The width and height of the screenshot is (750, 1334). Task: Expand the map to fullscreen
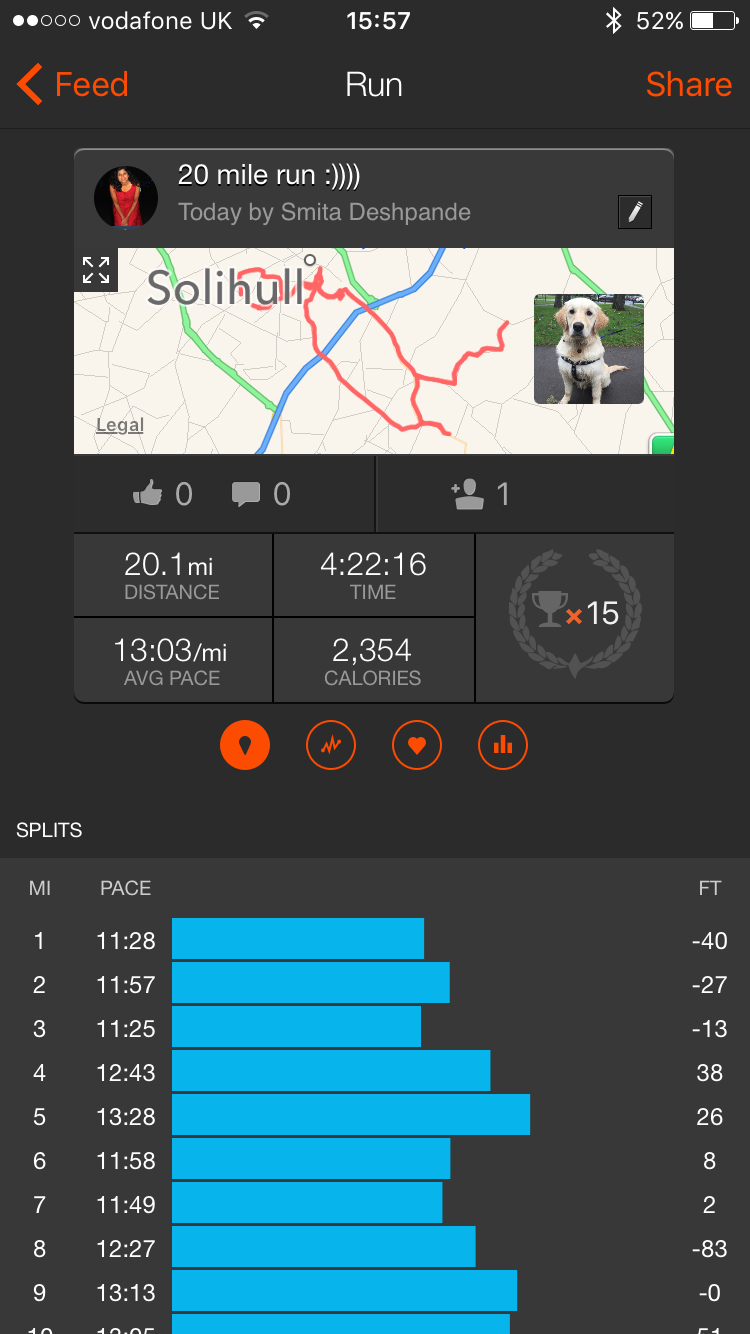[x=96, y=269]
